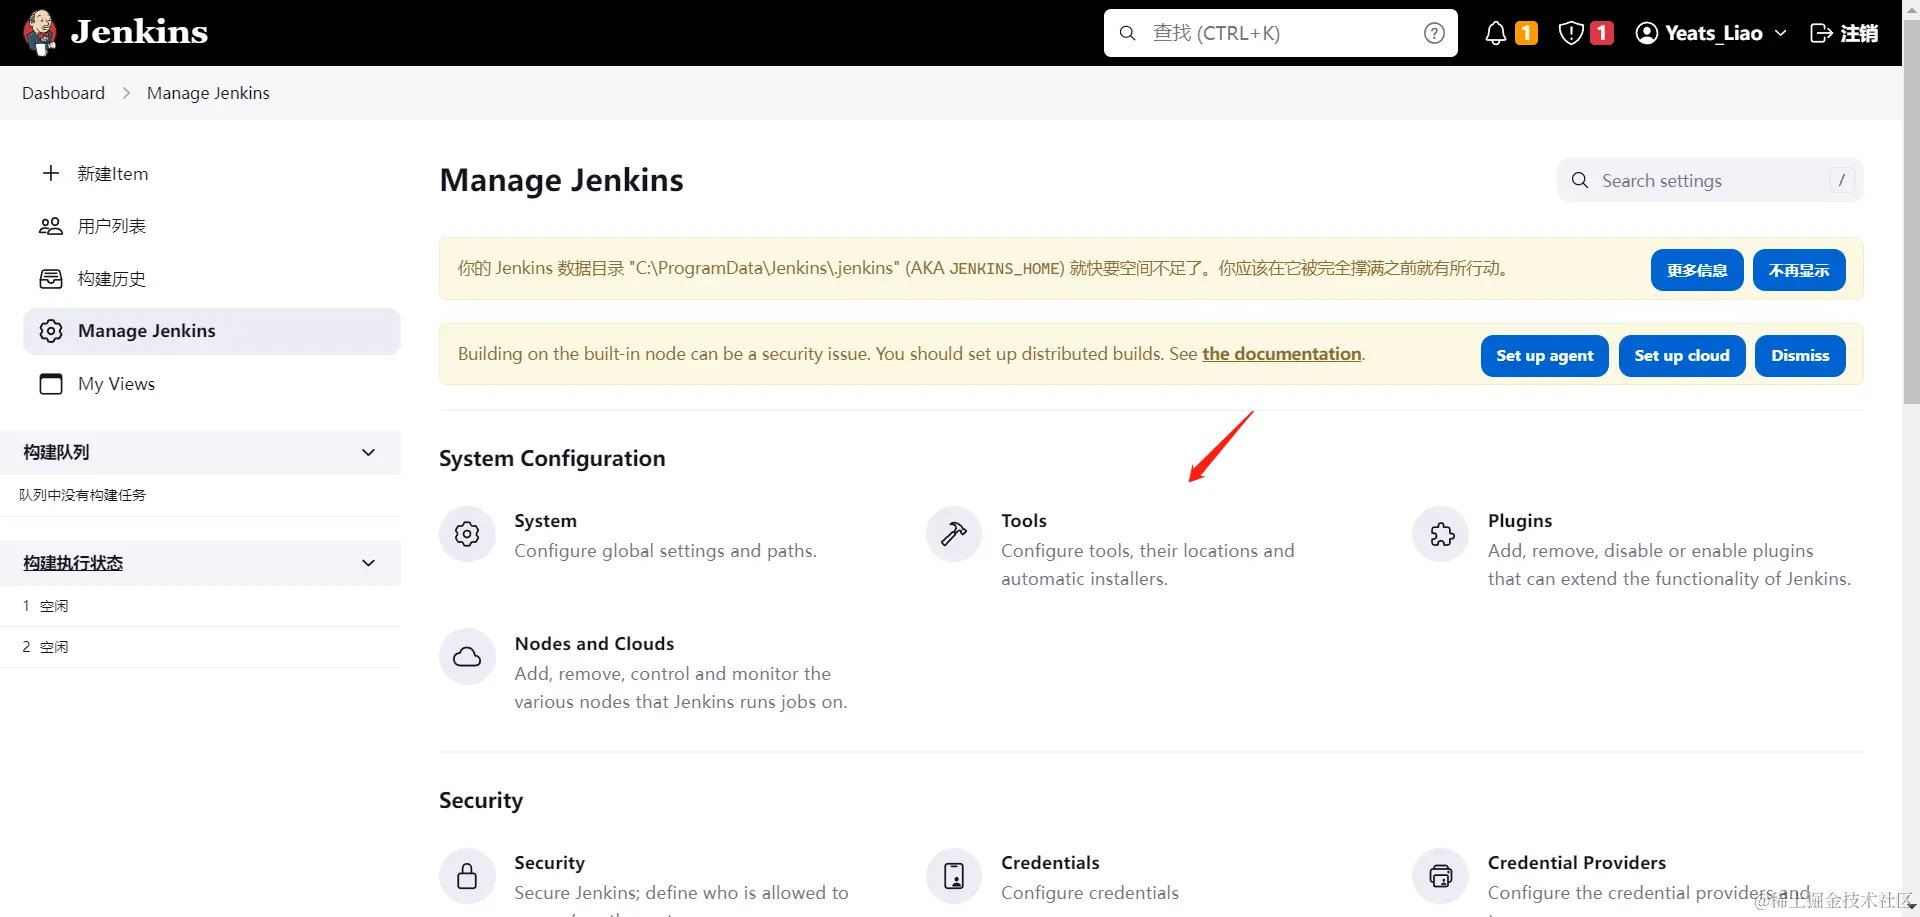1920x917 pixels.
Task: Open the System configuration title
Action: (545, 521)
